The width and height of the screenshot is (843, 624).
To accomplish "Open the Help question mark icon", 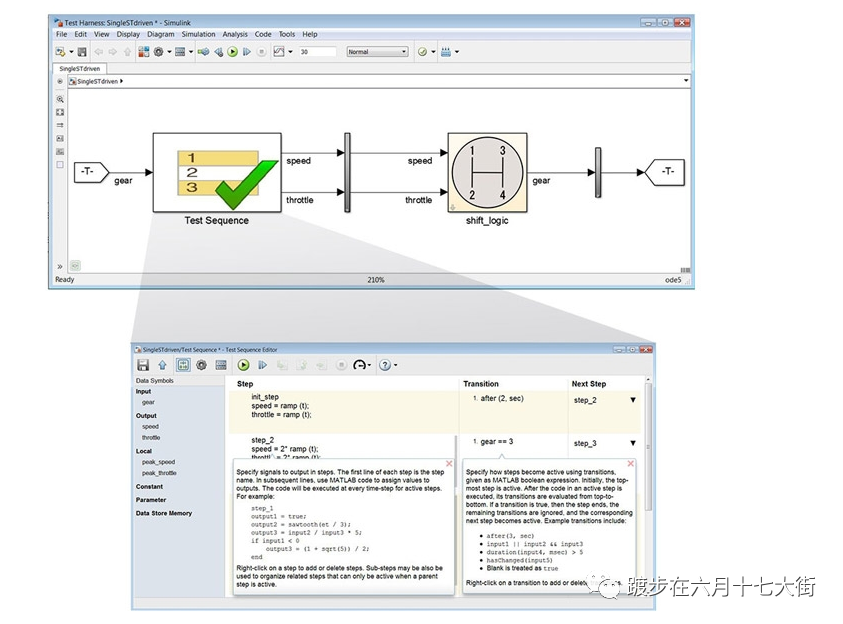I will pyautogui.click(x=385, y=365).
